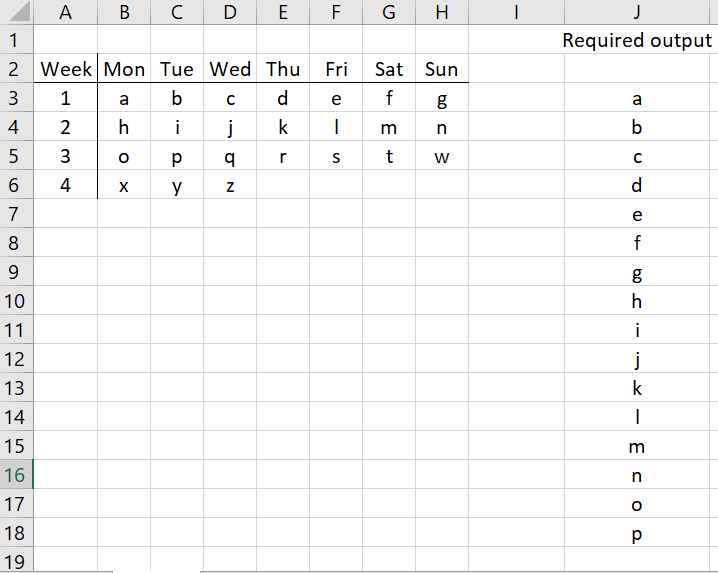Screen dimensions: 718x573
Task: Click cell containing letter 'z'
Action: tap(230, 185)
